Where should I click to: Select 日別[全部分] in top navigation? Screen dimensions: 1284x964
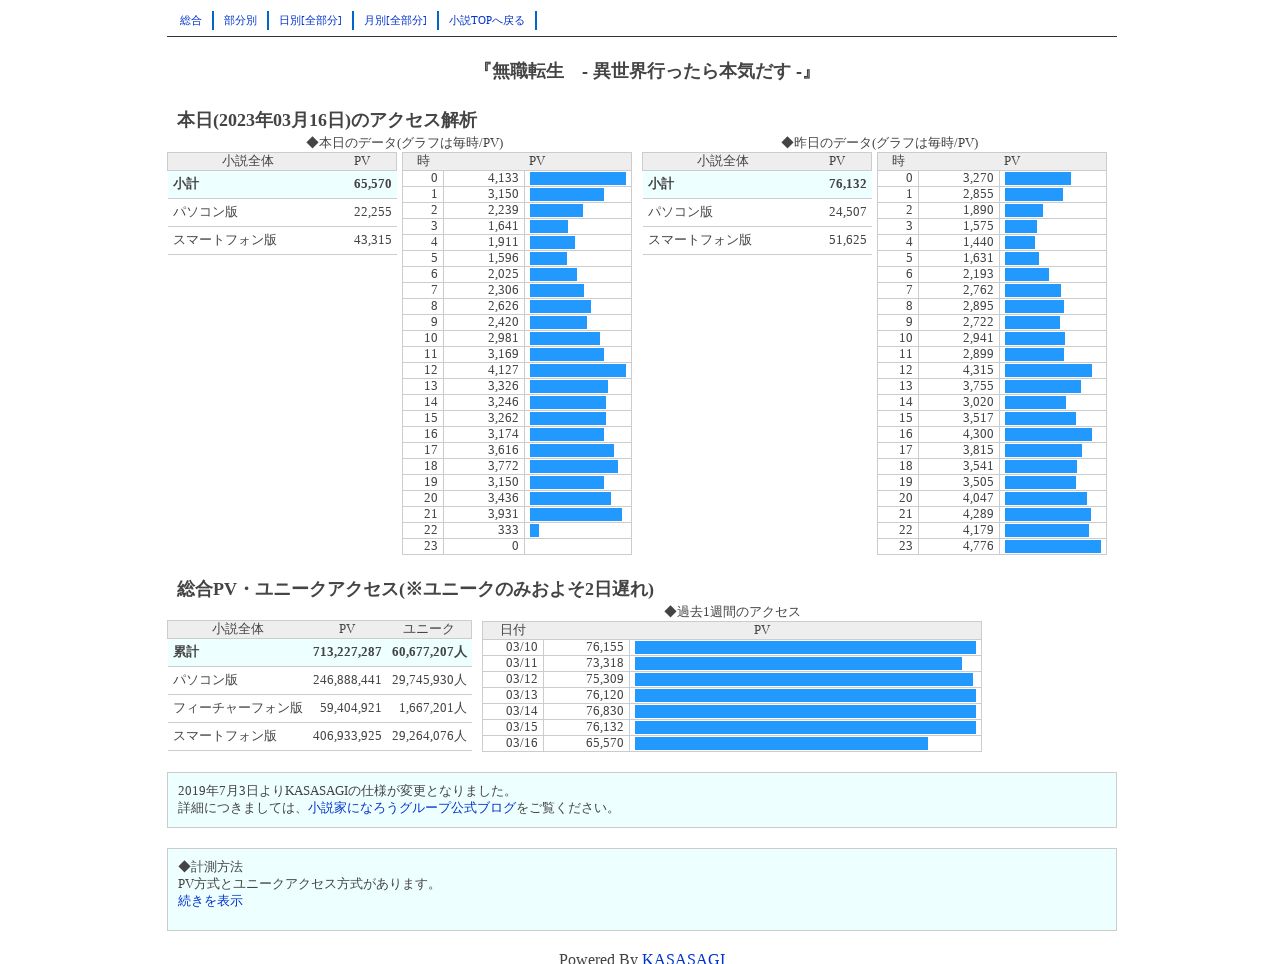pos(310,20)
